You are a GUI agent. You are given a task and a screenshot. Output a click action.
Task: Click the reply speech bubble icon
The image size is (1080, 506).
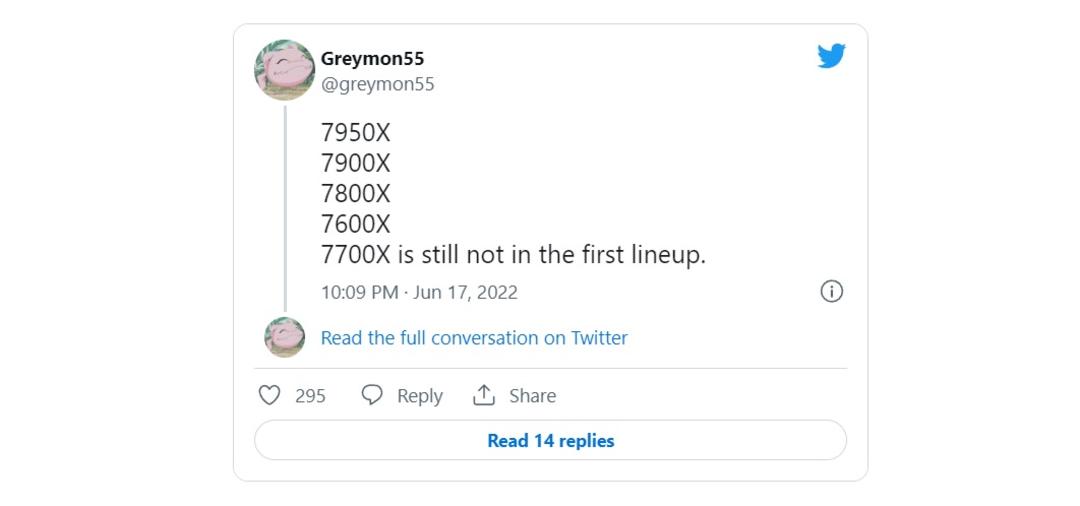[372, 395]
